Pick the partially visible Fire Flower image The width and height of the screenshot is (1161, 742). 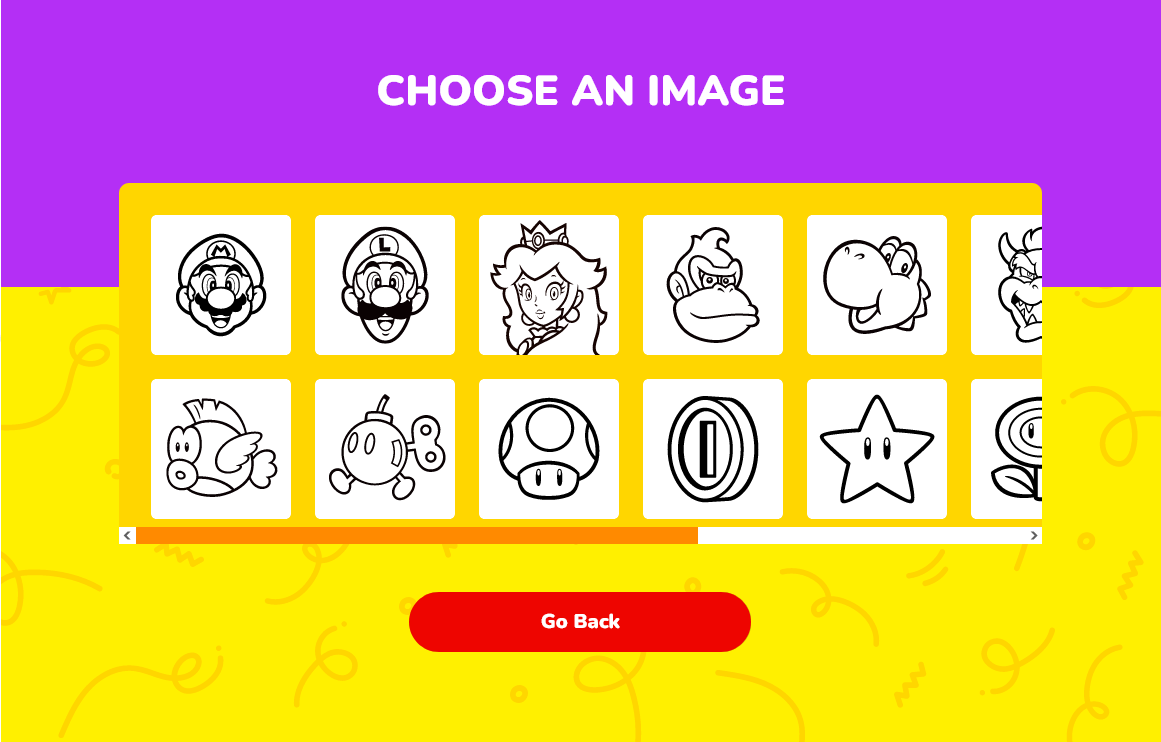1007,449
